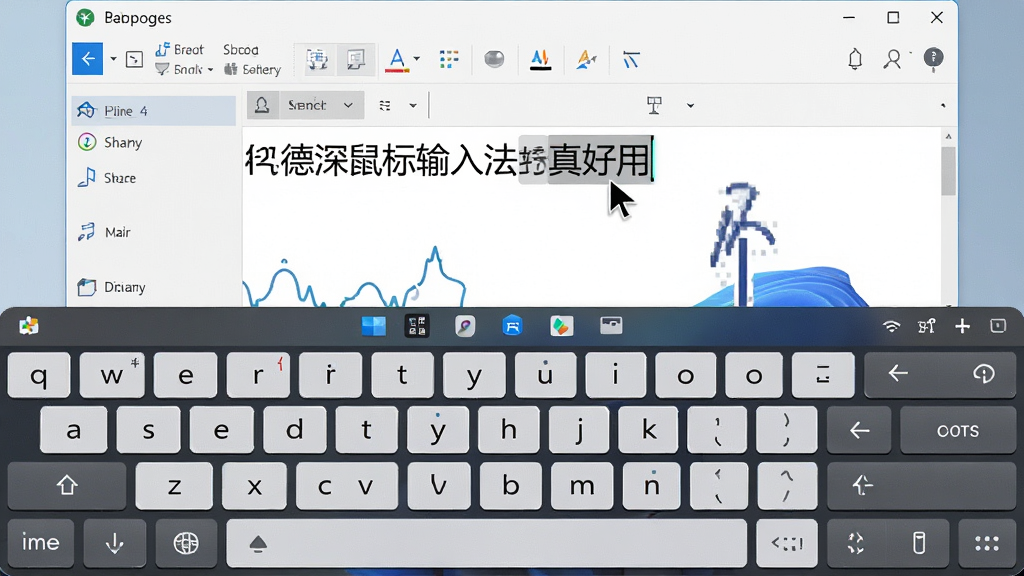Tap the b key on touch keyboard
This screenshot has height=576, width=1024.
(511, 486)
